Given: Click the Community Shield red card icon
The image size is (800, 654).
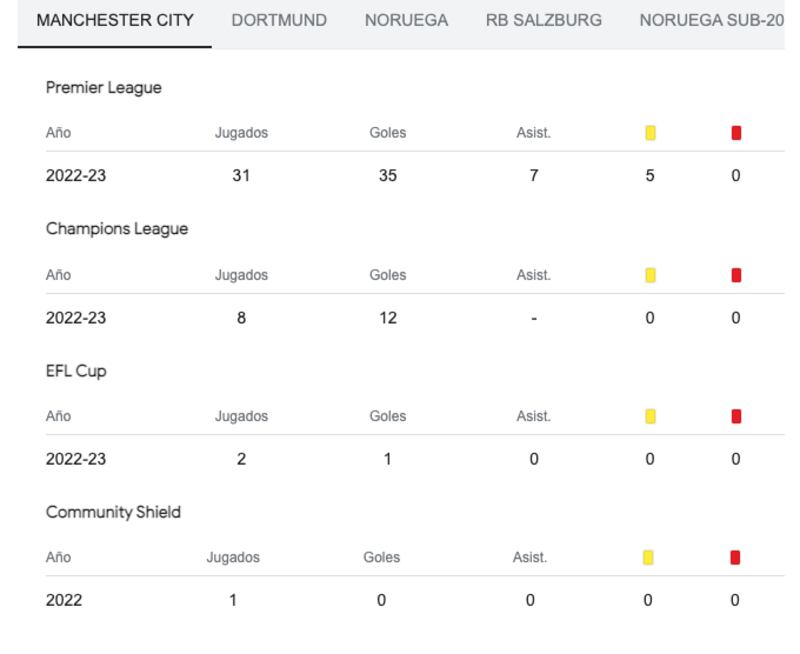Looking at the screenshot, I should (x=735, y=558).
